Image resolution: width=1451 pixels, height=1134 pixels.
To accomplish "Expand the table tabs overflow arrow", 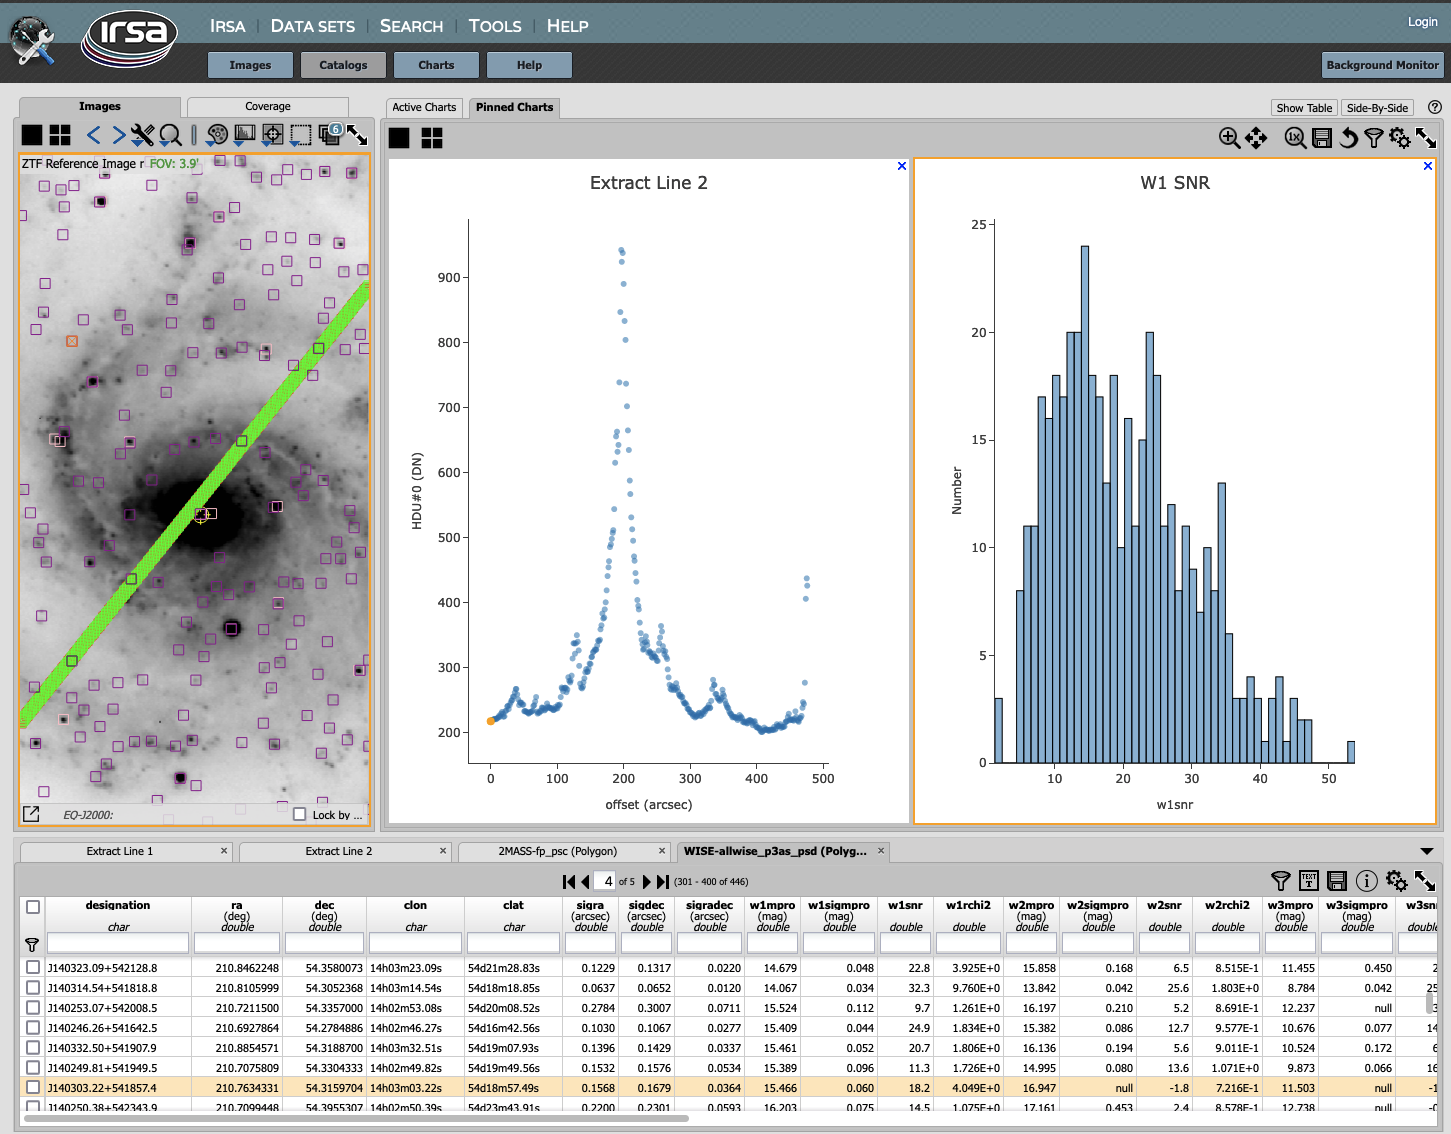I will pyautogui.click(x=1427, y=851).
